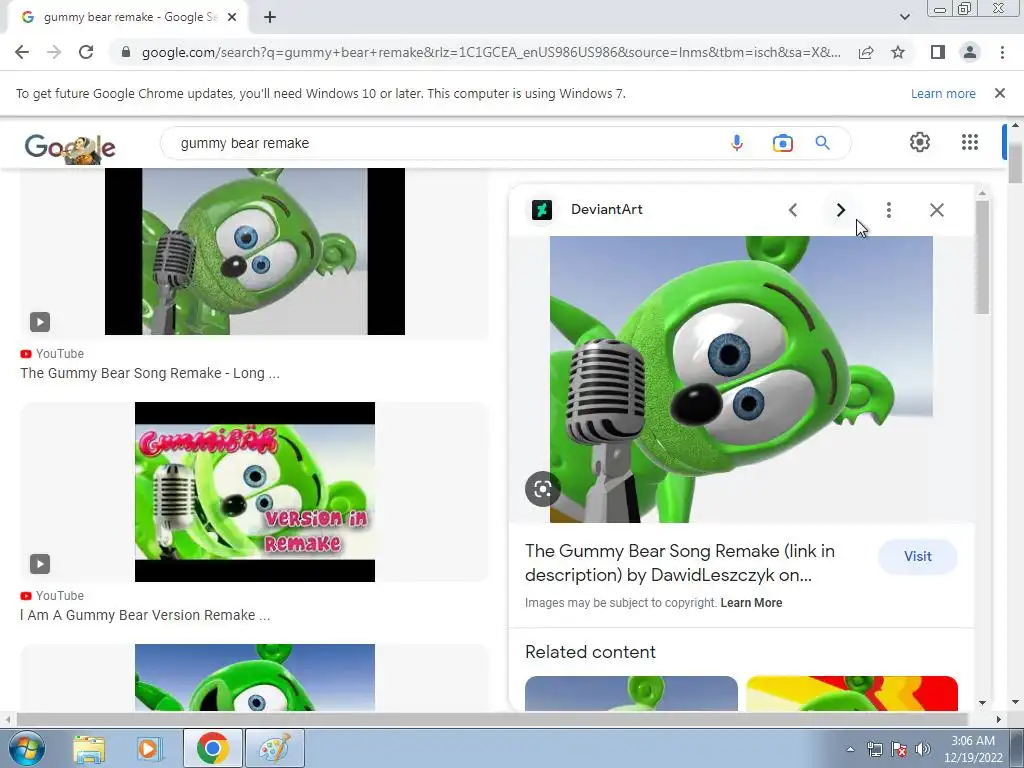Search inside image with Lens icon
1024x768 pixels.
543,489
